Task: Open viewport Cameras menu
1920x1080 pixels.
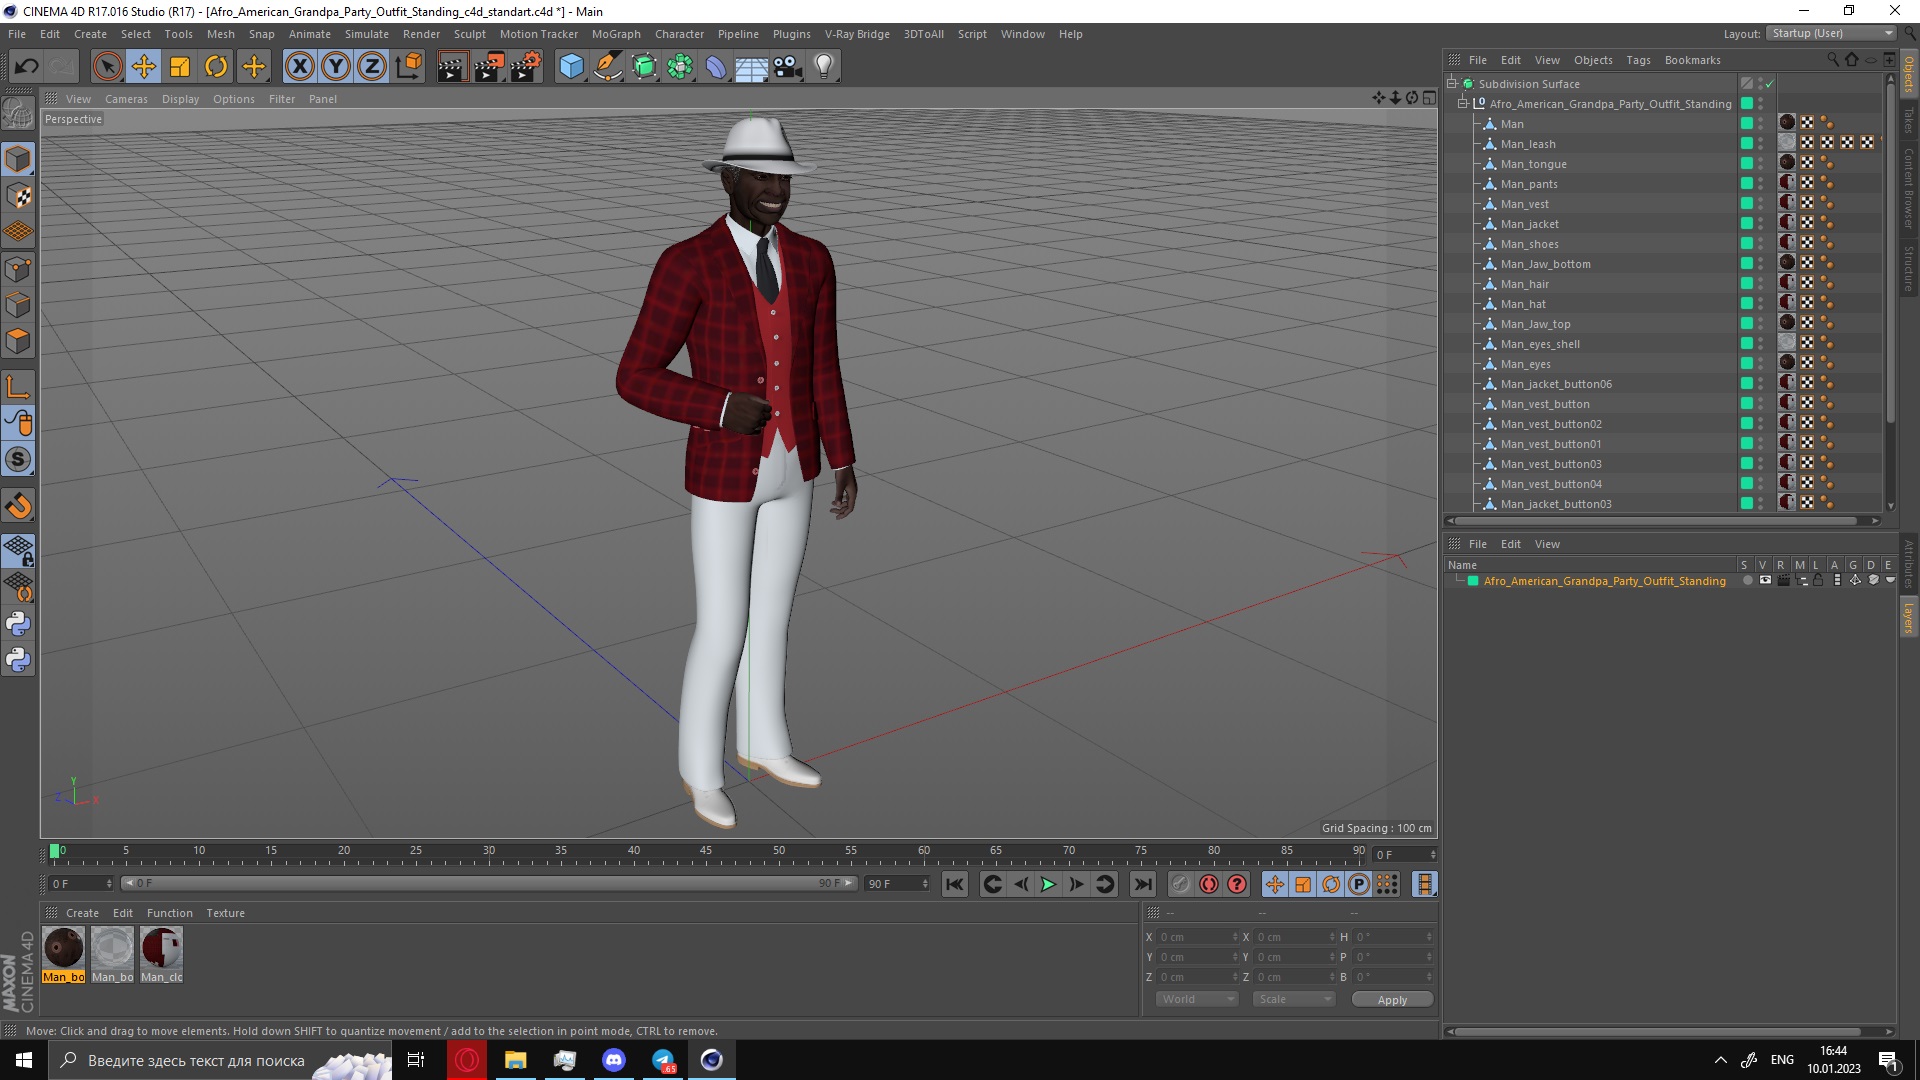Action: [x=126, y=99]
